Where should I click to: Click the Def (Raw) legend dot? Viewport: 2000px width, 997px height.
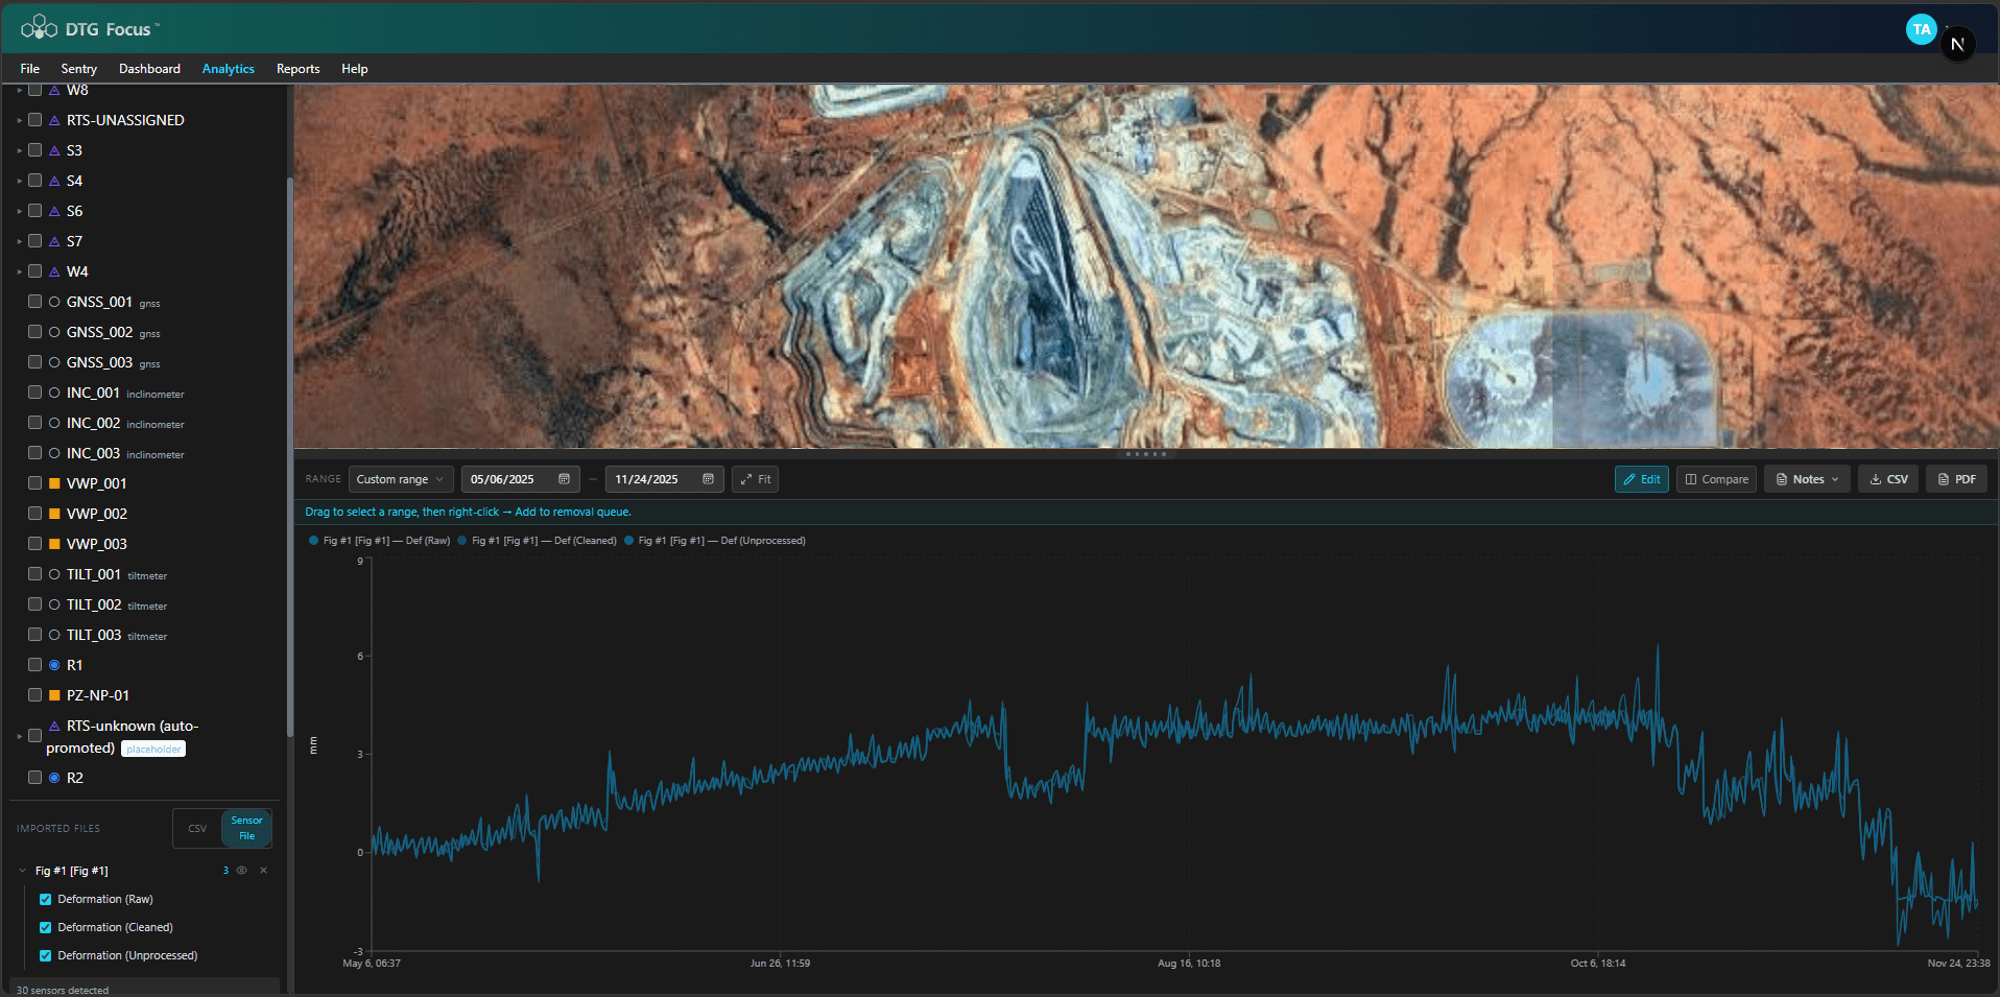coord(314,541)
